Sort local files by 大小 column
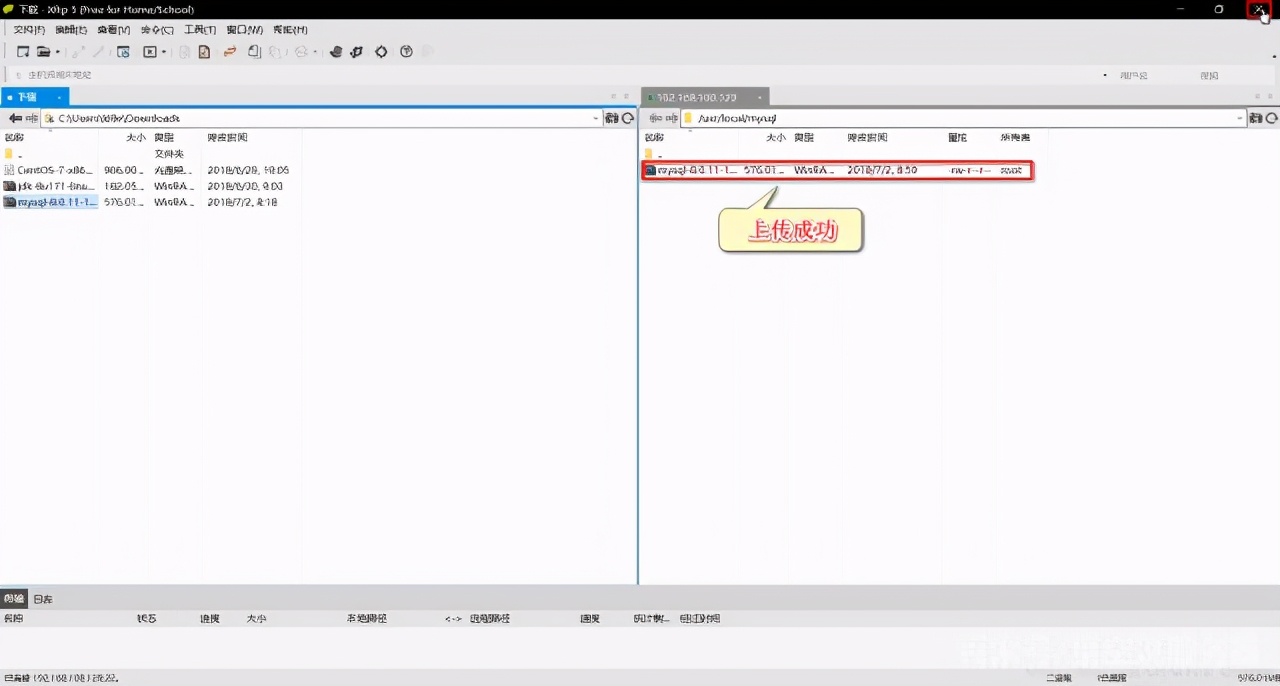The image size is (1280, 686). tap(136, 137)
